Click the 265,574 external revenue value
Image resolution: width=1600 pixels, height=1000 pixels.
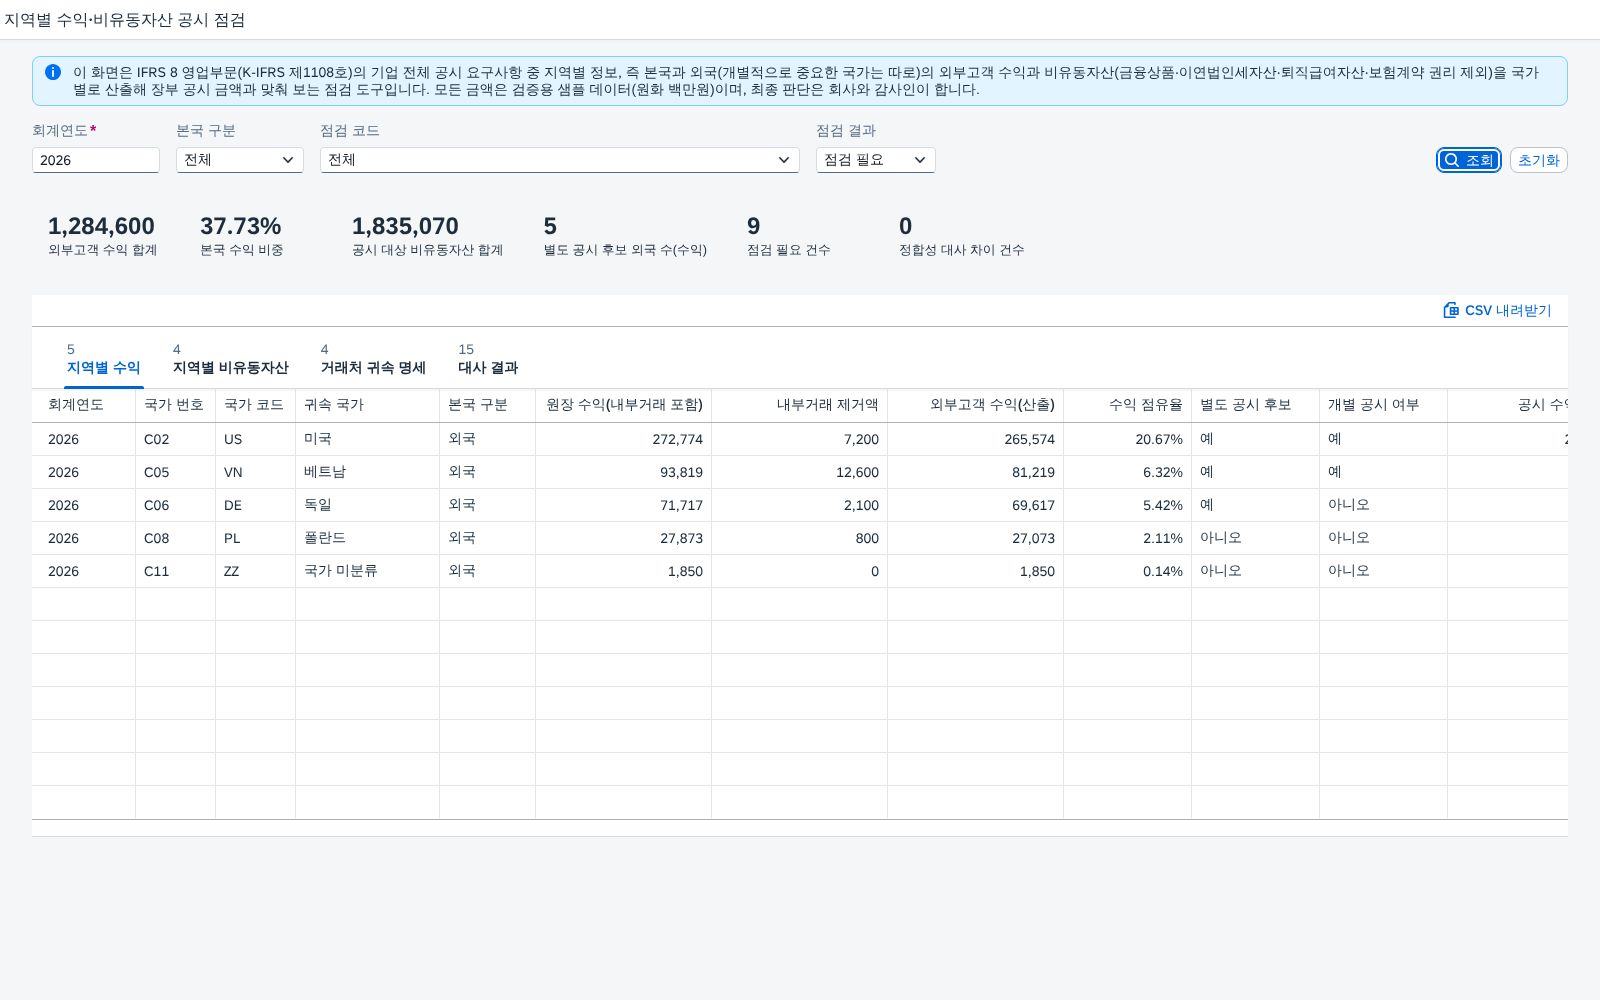[976, 439]
